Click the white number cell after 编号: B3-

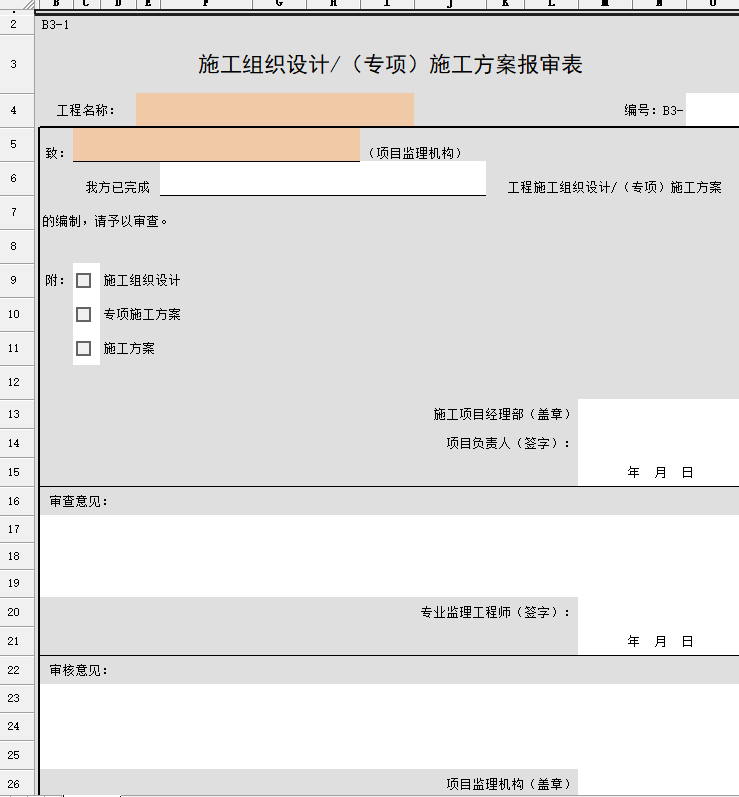[712, 109]
